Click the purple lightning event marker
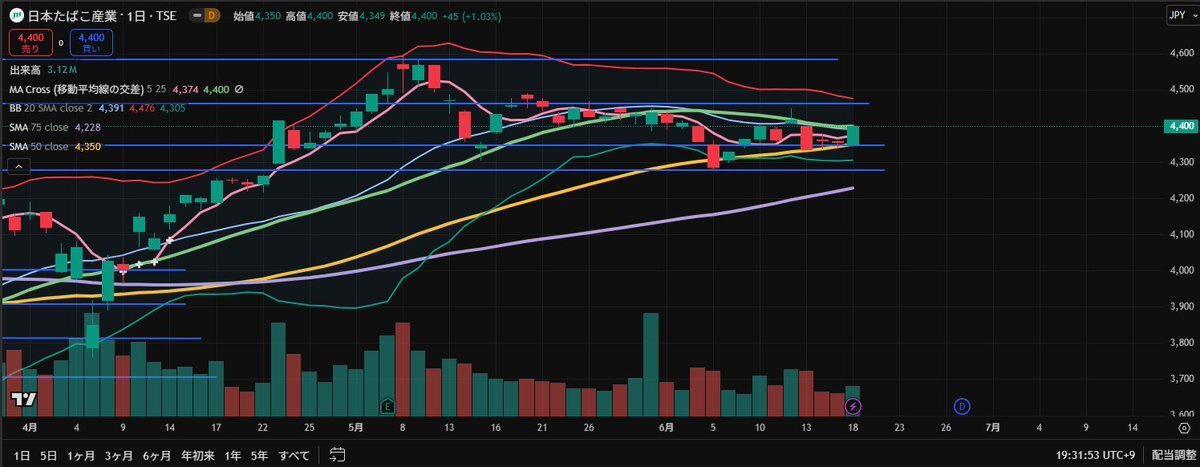This screenshot has width=1200, height=467. click(x=852, y=406)
